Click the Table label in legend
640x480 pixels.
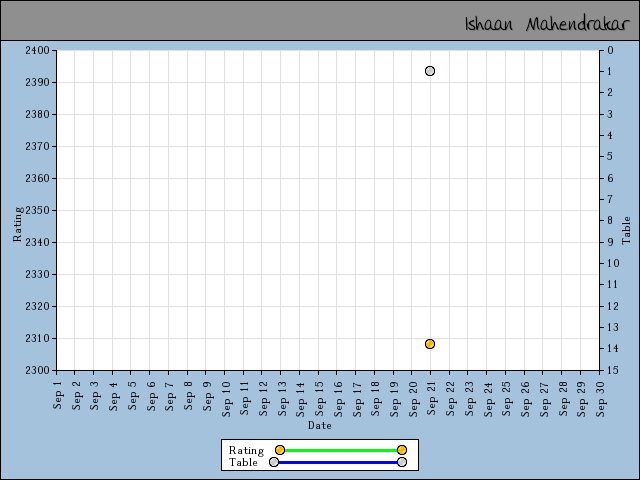243,462
